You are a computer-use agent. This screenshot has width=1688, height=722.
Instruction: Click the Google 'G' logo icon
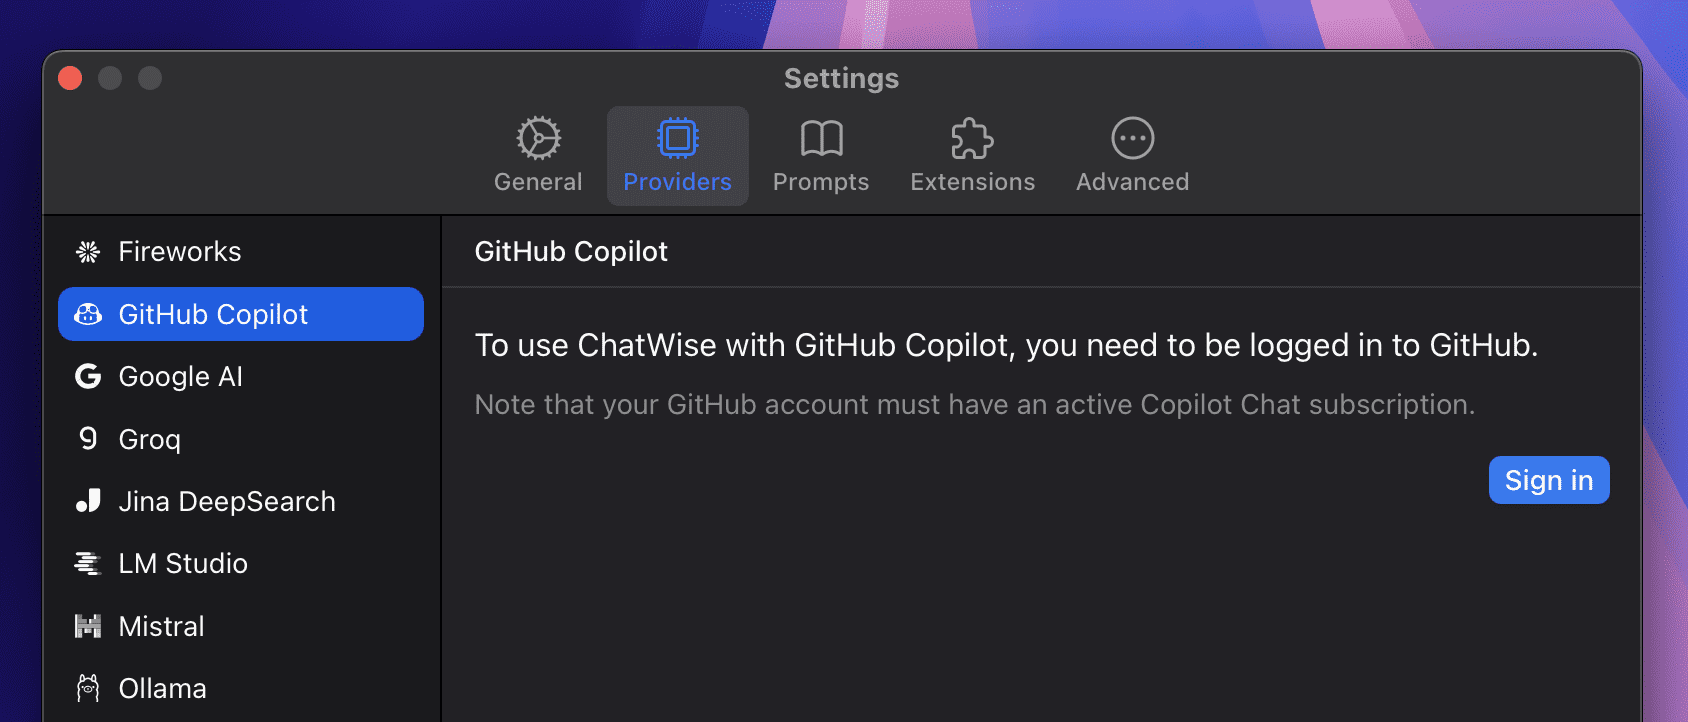[x=88, y=377]
